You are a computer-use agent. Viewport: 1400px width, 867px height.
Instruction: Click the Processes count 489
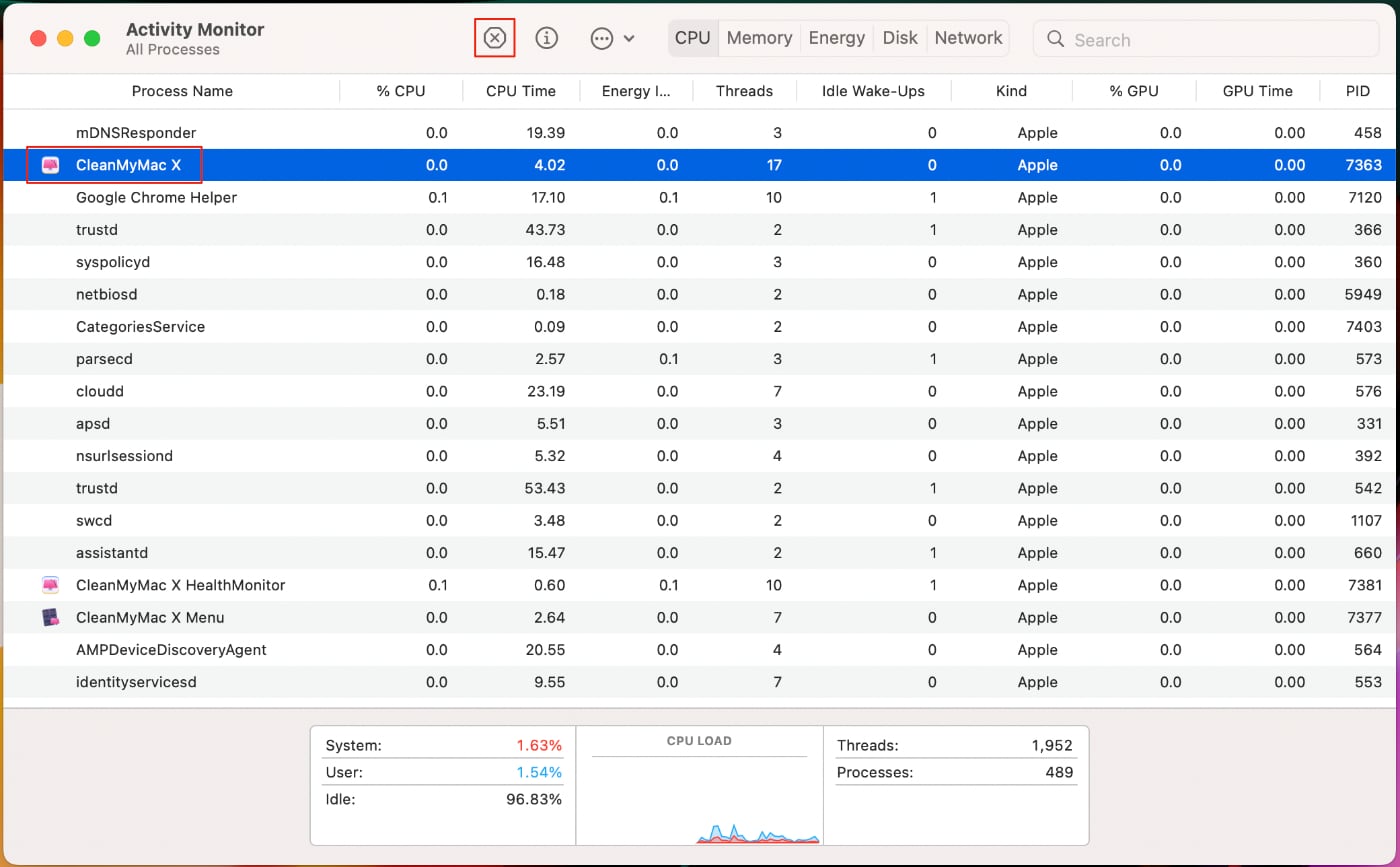[x=1059, y=772]
